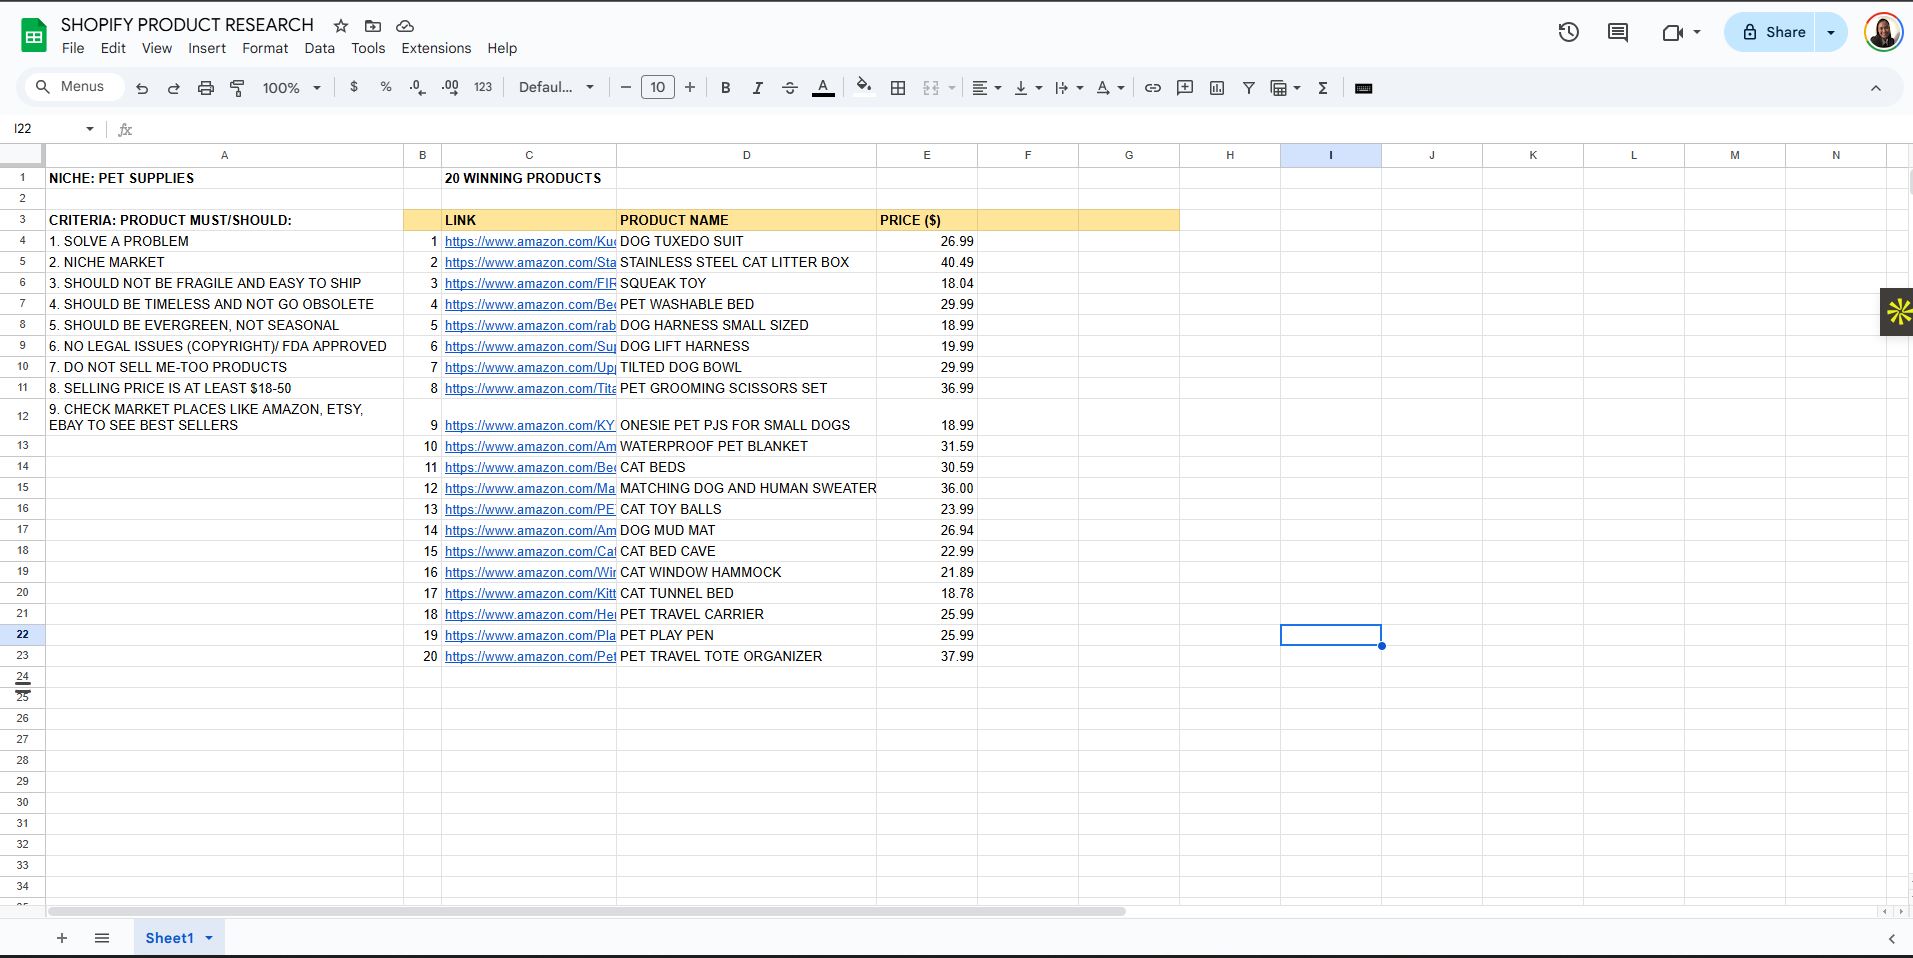
Task: Pick a cell fill color
Action: click(x=863, y=88)
